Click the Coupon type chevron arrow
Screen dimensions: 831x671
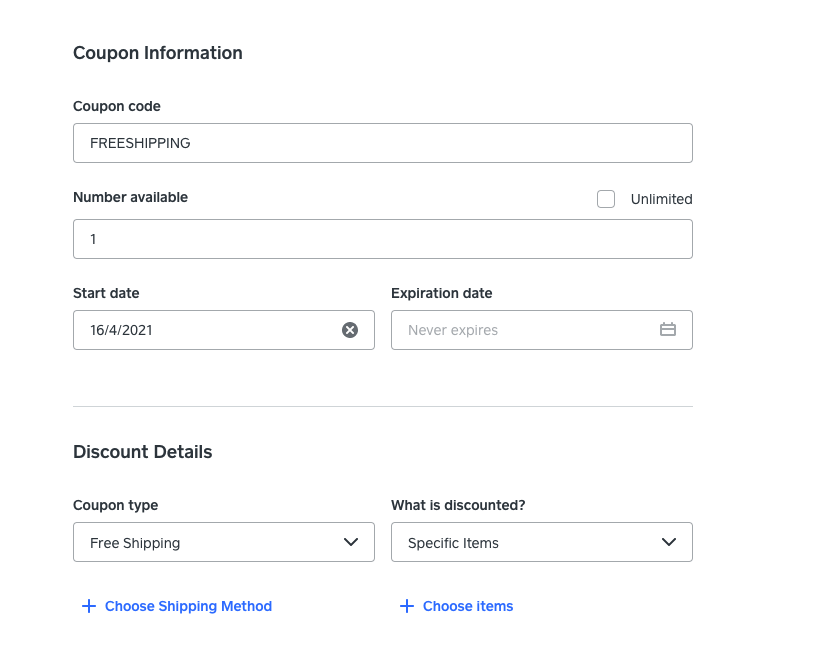tap(351, 542)
